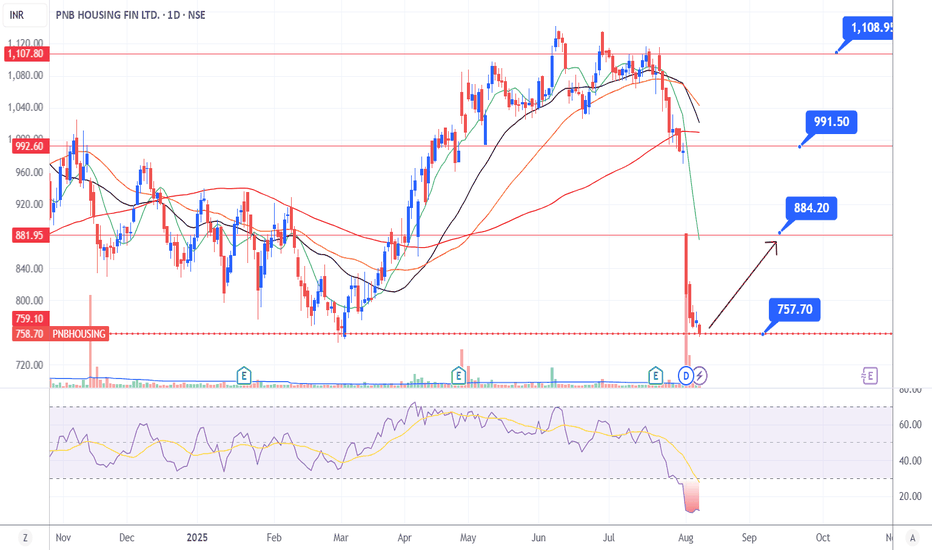The image size is (932, 550).
Task: Click the 840.00 price axis value
Action: pyautogui.click(x=29, y=269)
